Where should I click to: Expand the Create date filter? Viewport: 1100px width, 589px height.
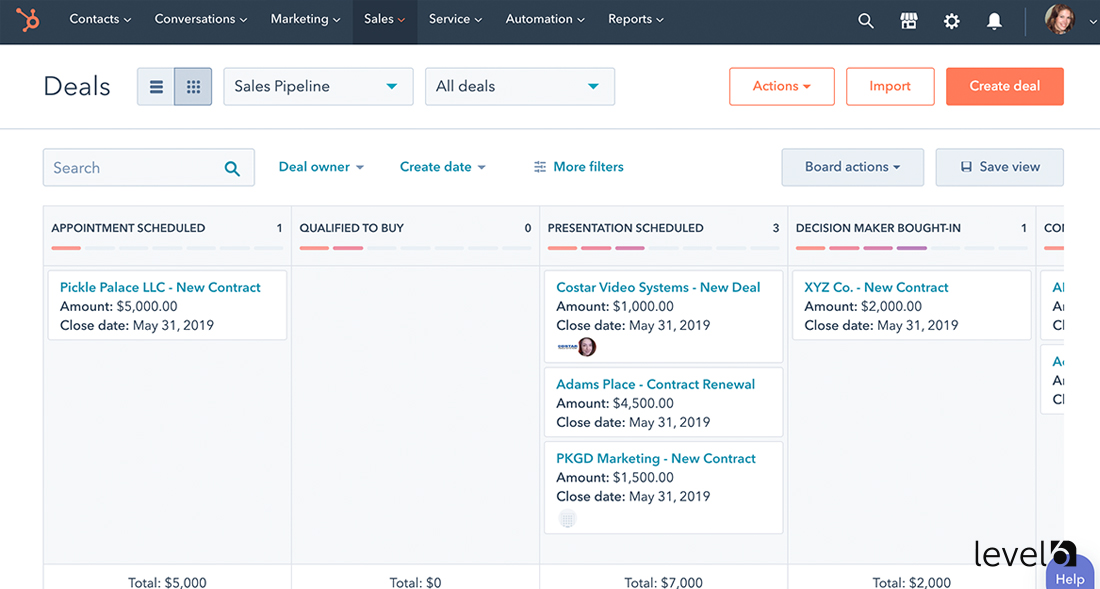click(x=442, y=166)
